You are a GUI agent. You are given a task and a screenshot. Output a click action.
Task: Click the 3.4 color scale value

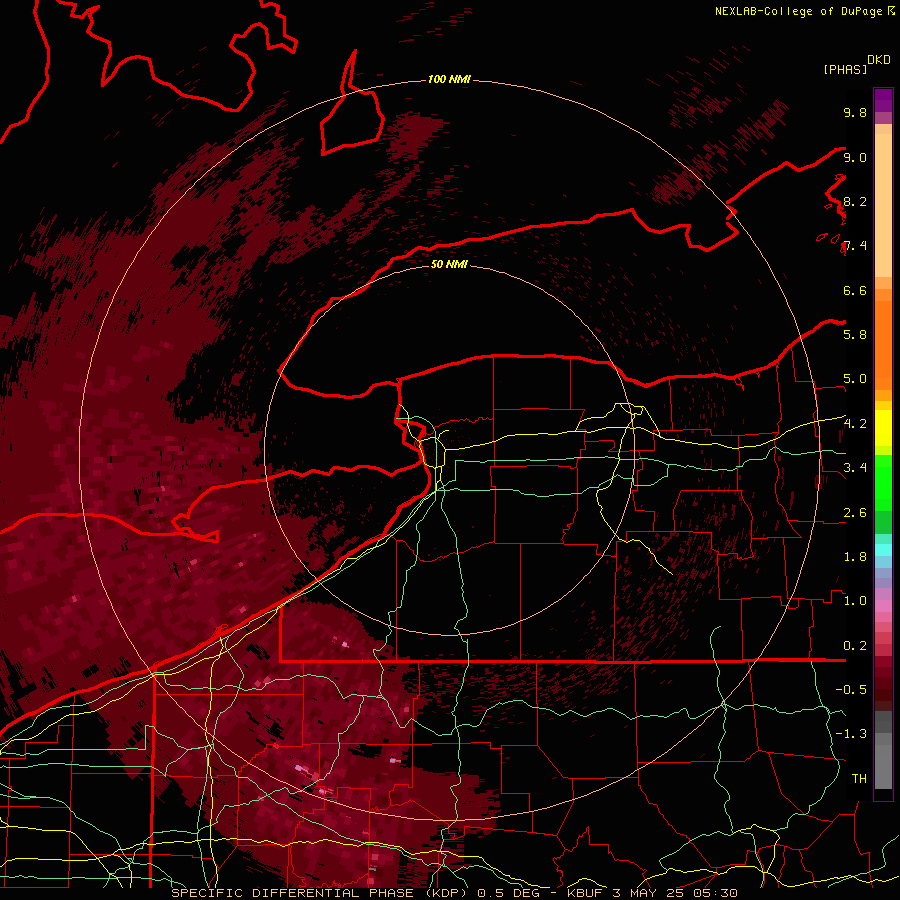point(855,468)
